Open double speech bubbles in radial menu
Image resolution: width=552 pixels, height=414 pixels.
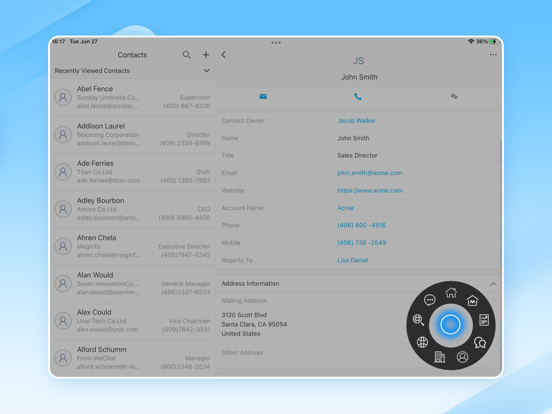tap(480, 342)
